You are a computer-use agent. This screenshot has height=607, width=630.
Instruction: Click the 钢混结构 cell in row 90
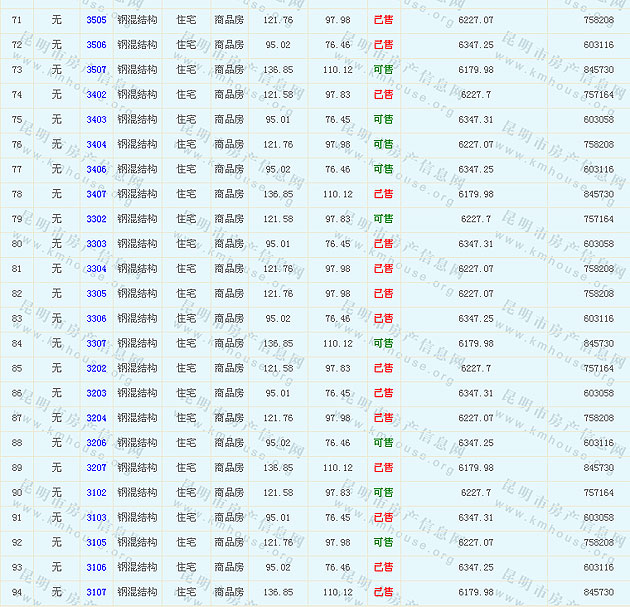tap(137, 493)
